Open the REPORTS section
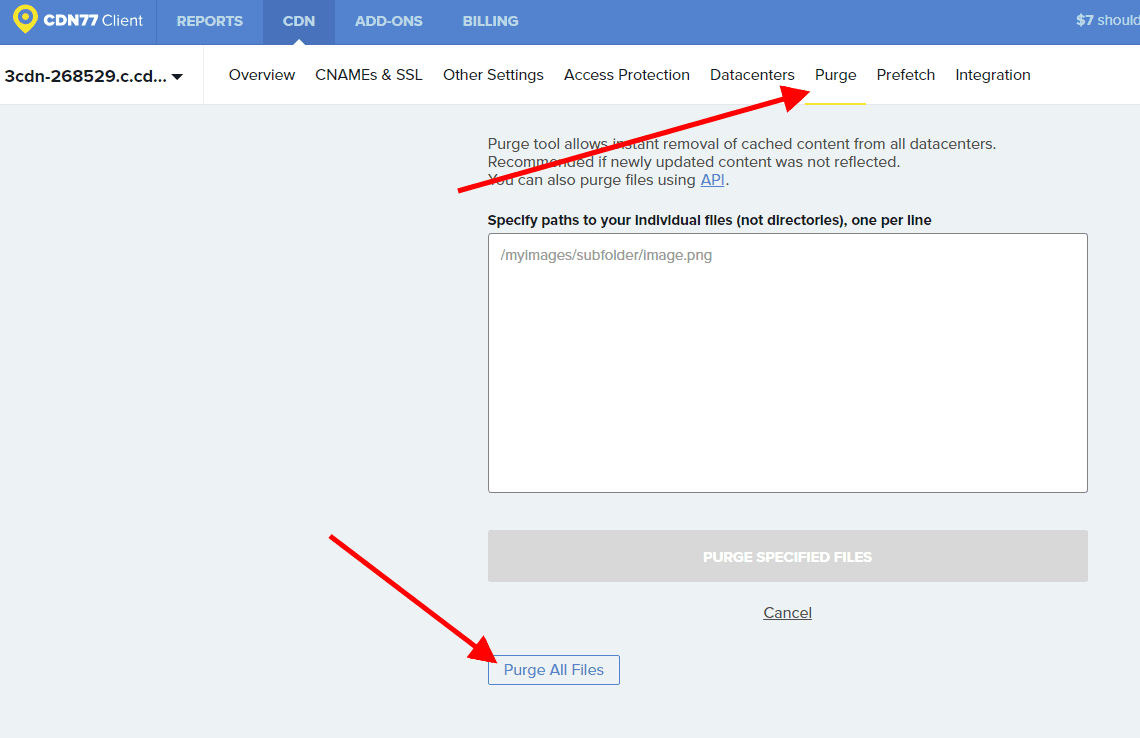 pyautogui.click(x=210, y=21)
